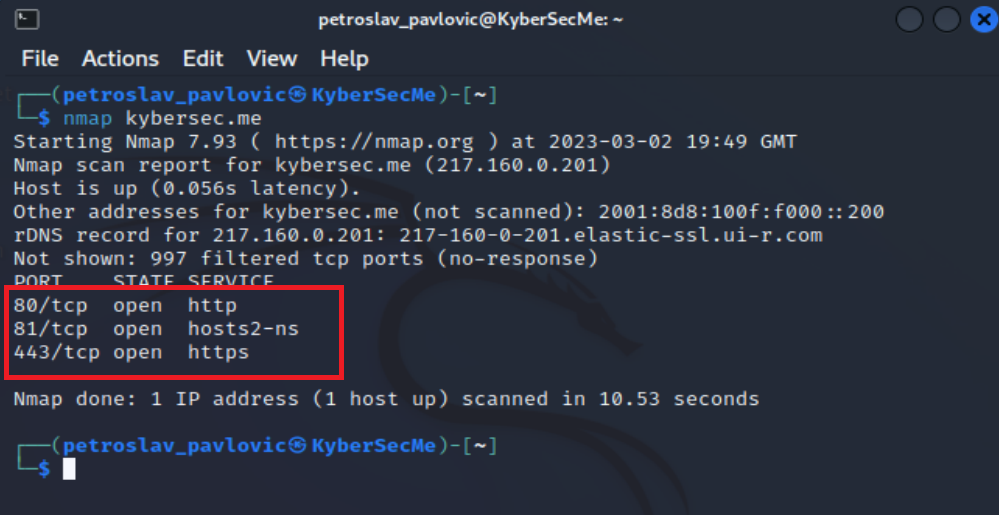Open the Help menu

(344, 59)
